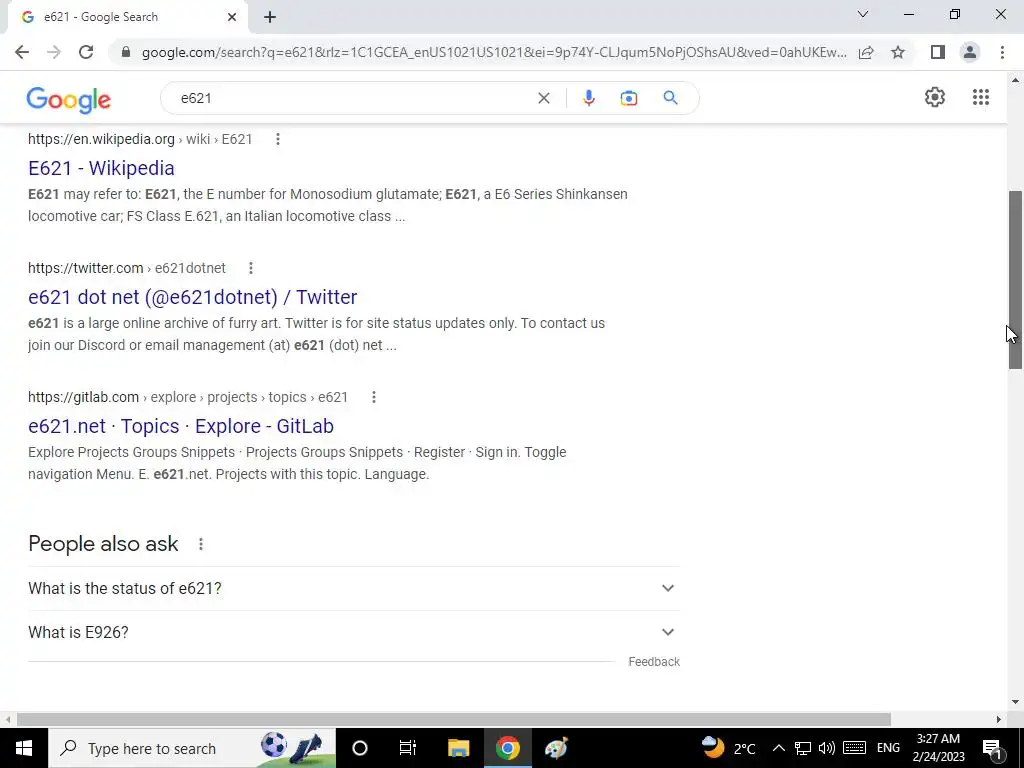Viewport: 1024px width, 768px height.
Task: Open volume control tray icon
Action: click(827, 748)
